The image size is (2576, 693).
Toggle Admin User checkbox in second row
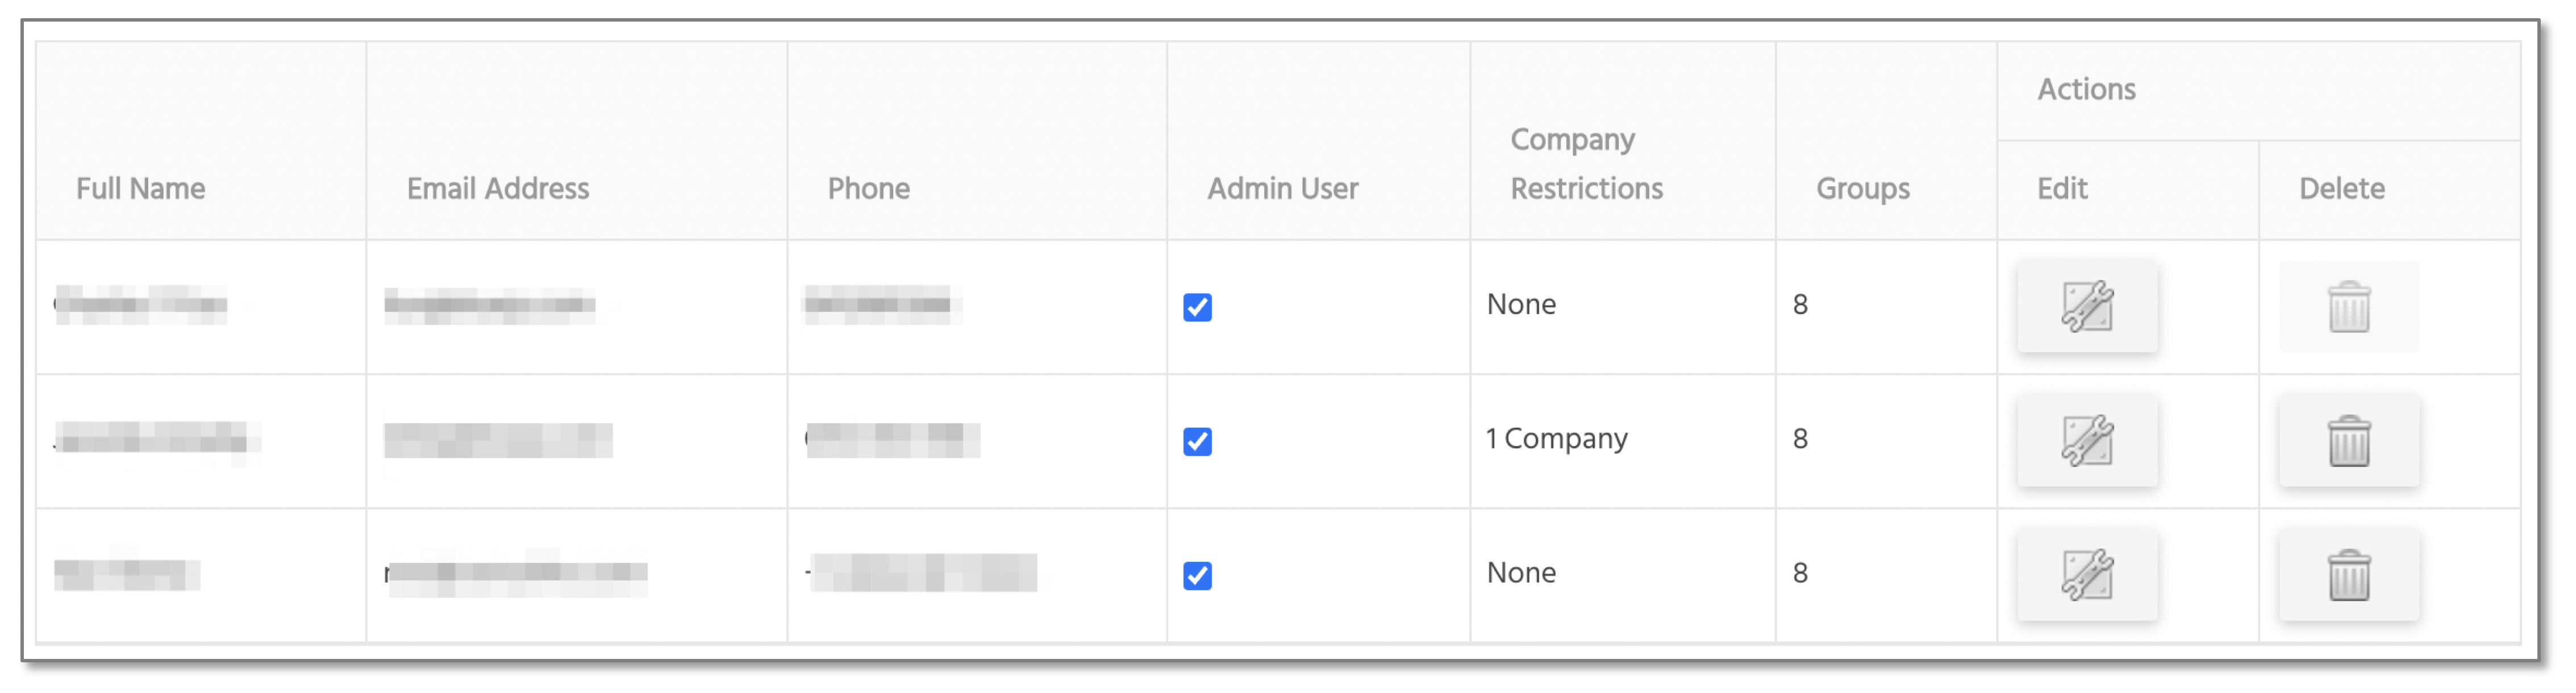point(1197,441)
